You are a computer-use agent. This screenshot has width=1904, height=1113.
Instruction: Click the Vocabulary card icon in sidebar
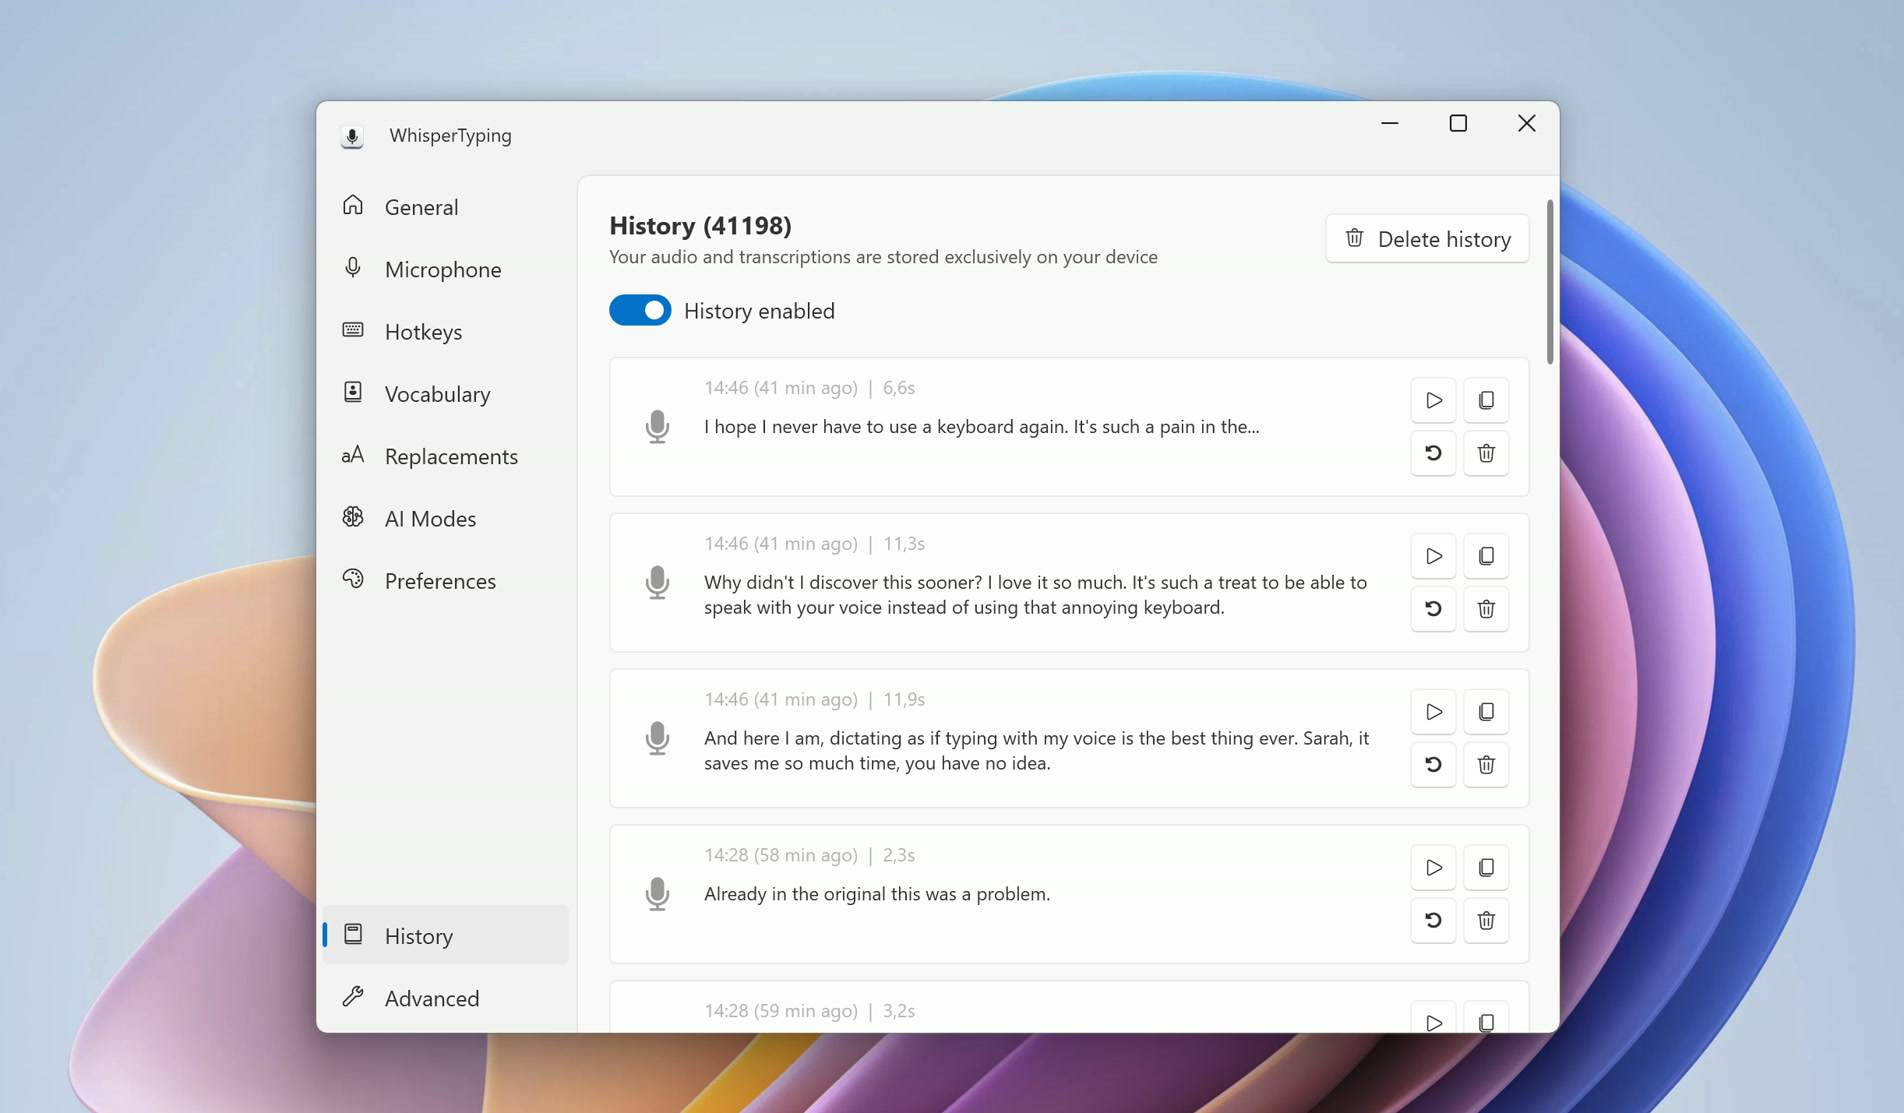pos(353,393)
